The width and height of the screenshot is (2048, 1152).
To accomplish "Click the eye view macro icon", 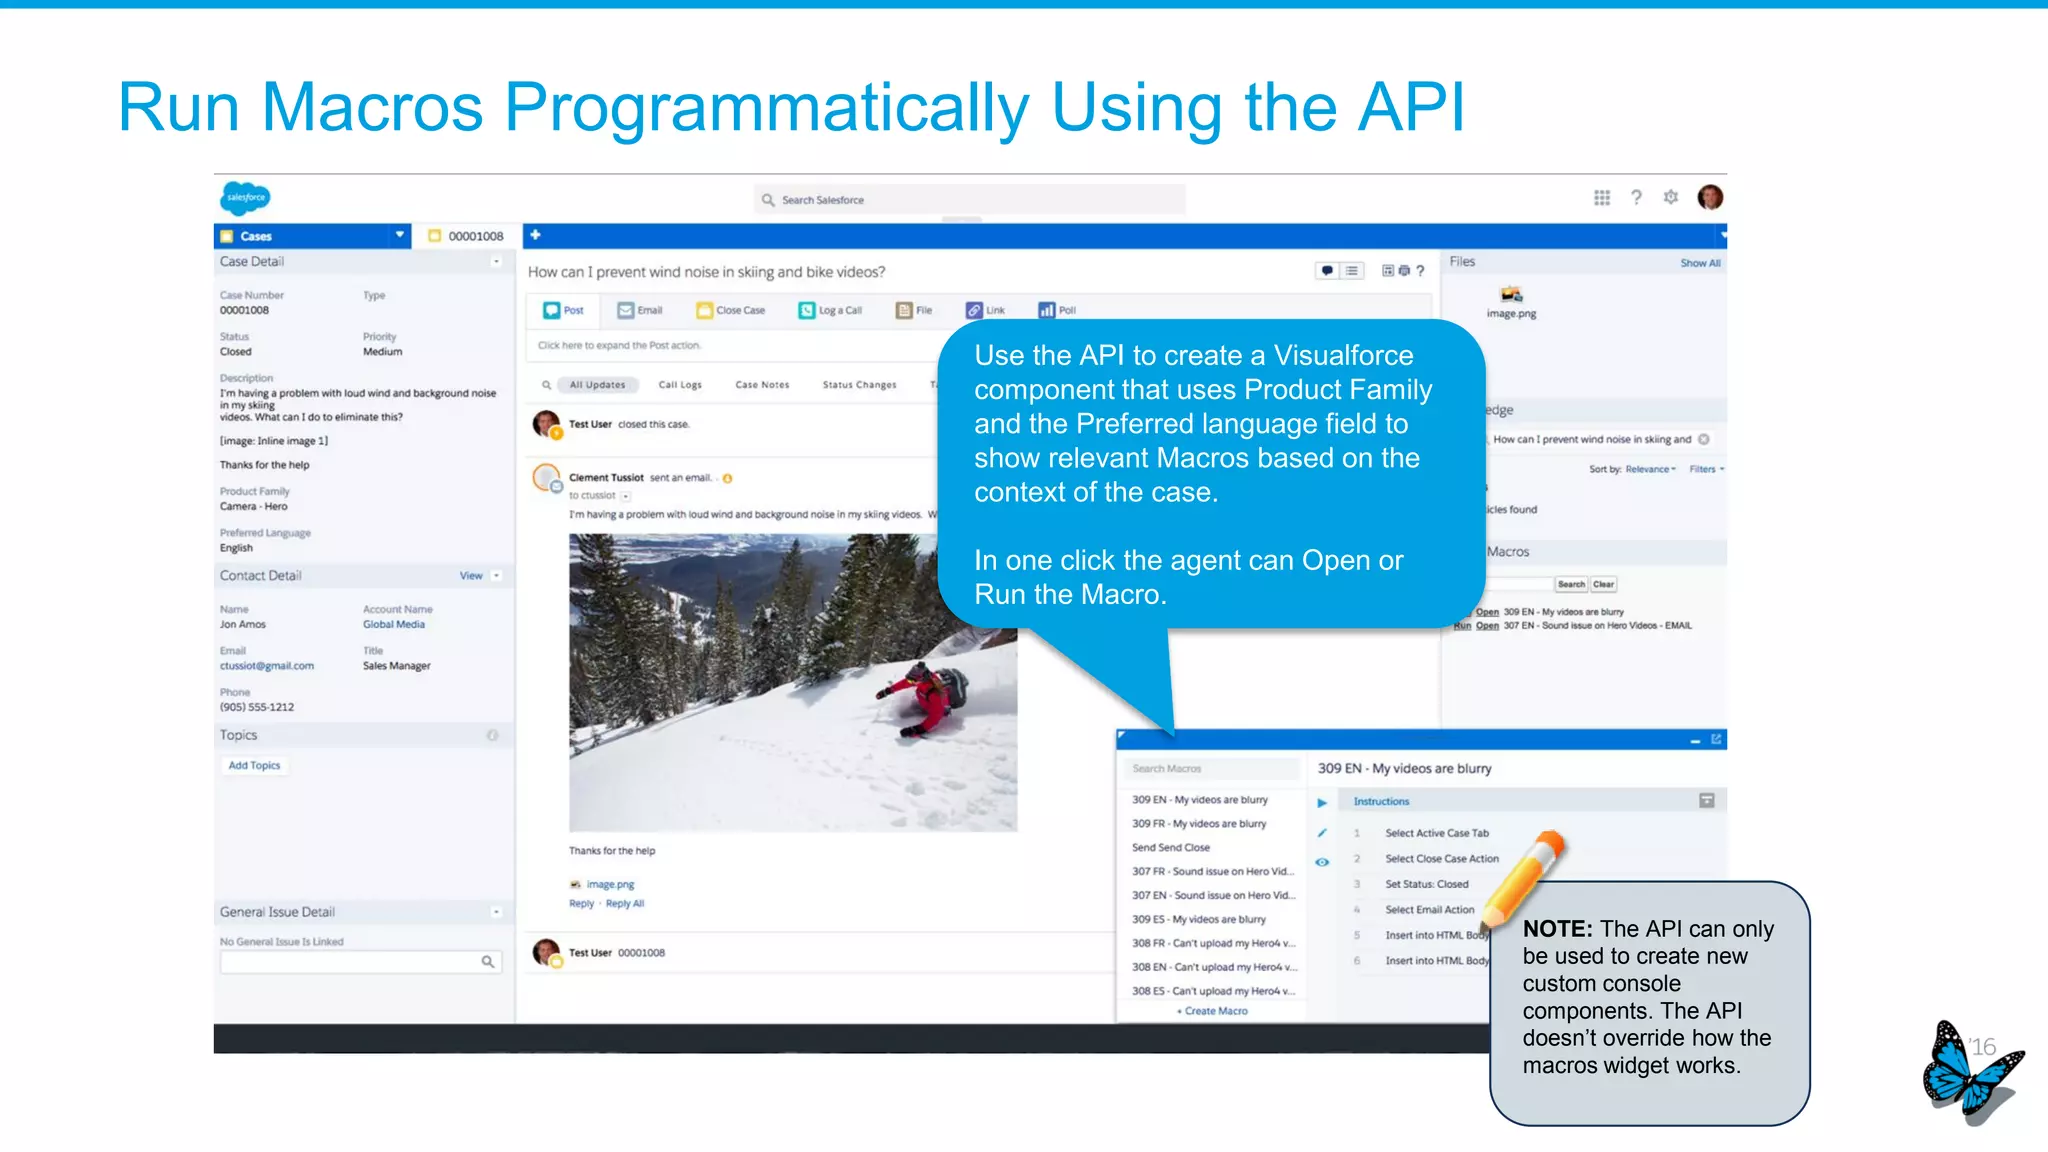I will click(1322, 862).
